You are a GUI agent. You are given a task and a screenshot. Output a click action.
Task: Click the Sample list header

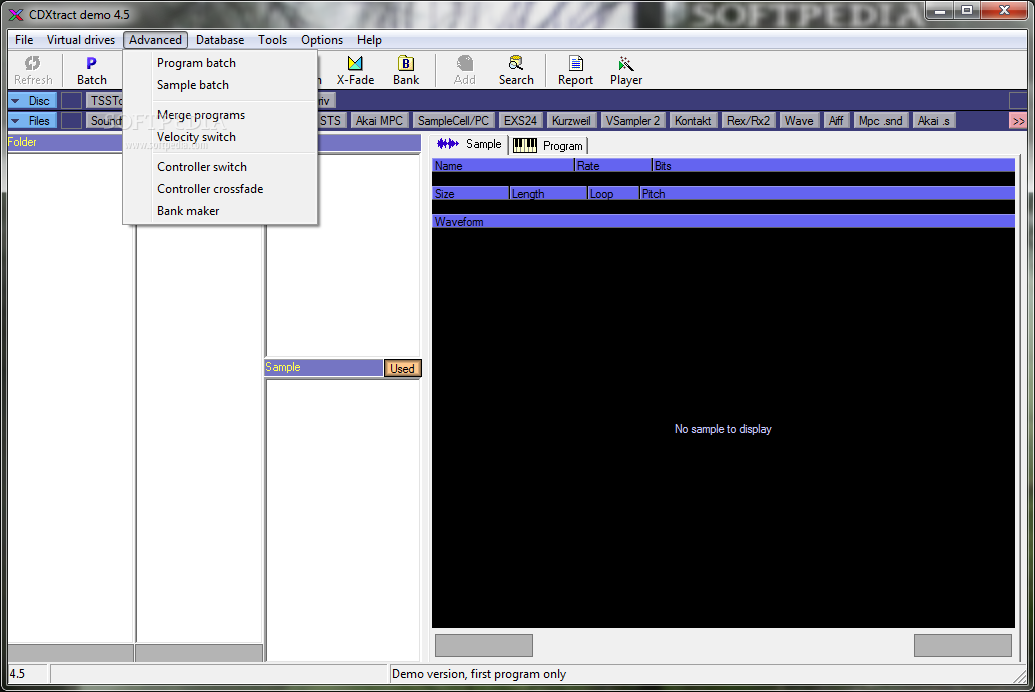coord(323,367)
